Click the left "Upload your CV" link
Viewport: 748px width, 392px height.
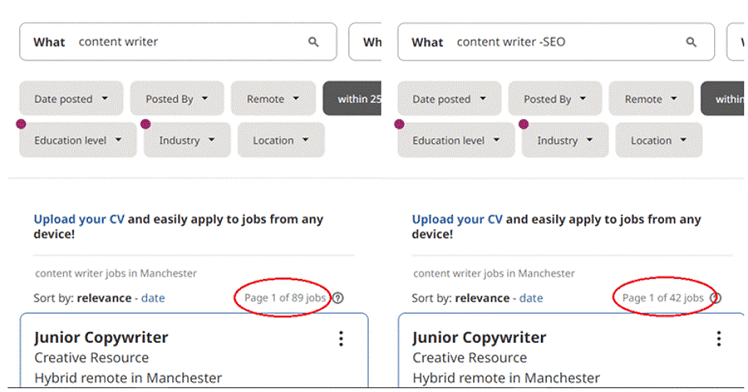point(79,219)
